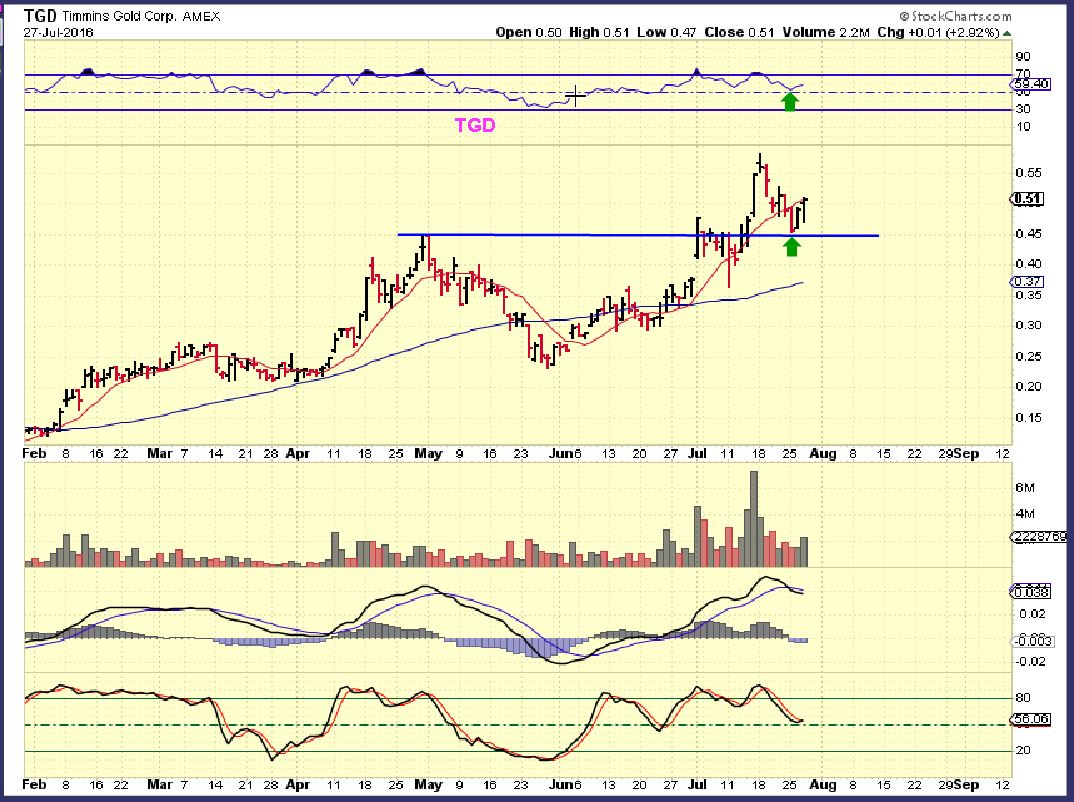
Task: Click the 10 level on the RSI scale
Action: (1023, 127)
